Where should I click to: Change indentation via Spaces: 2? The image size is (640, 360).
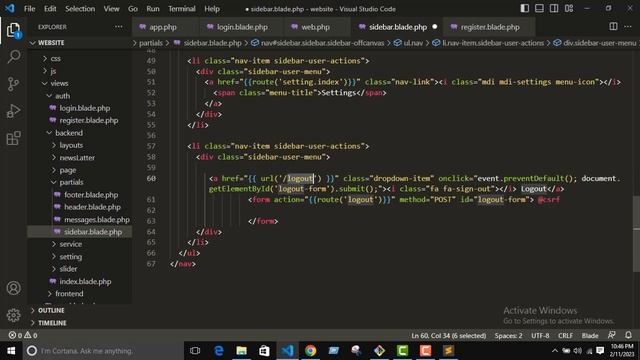(x=508, y=336)
